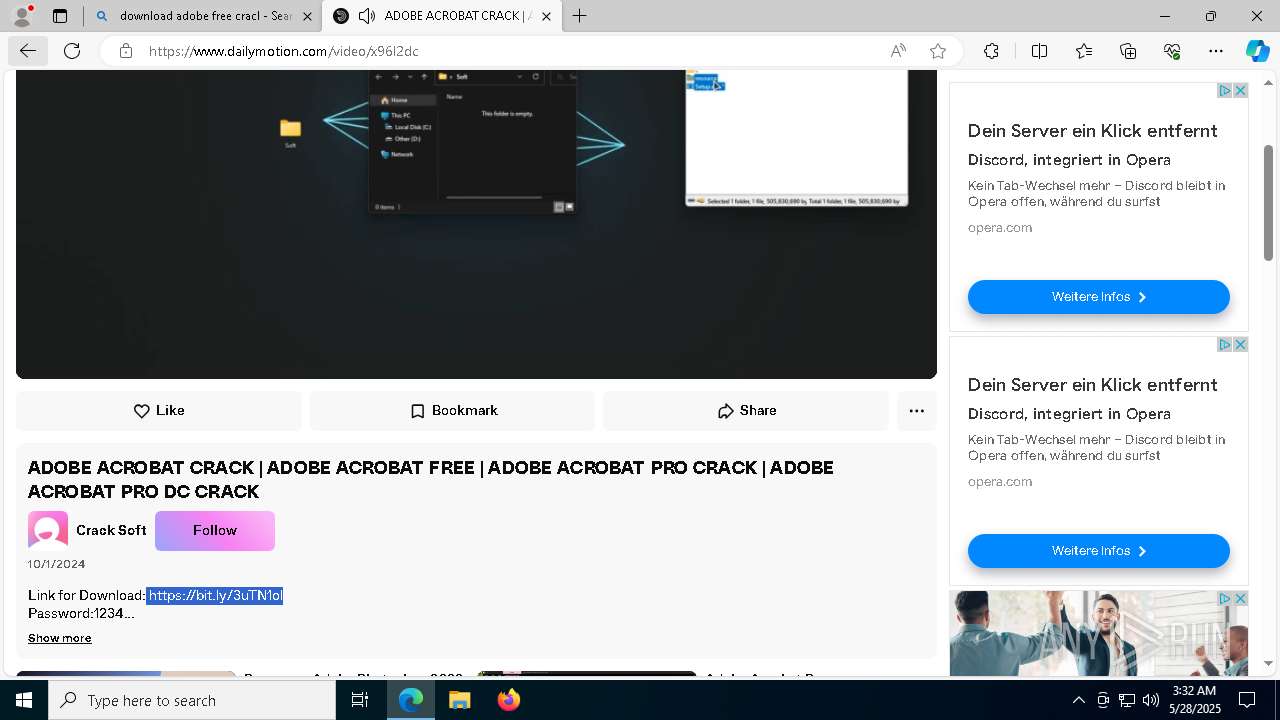Image resolution: width=1280 pixels, height=720 pixels.
Task: Open Browser essentials heart icon
Action: tap(1172, 51)
